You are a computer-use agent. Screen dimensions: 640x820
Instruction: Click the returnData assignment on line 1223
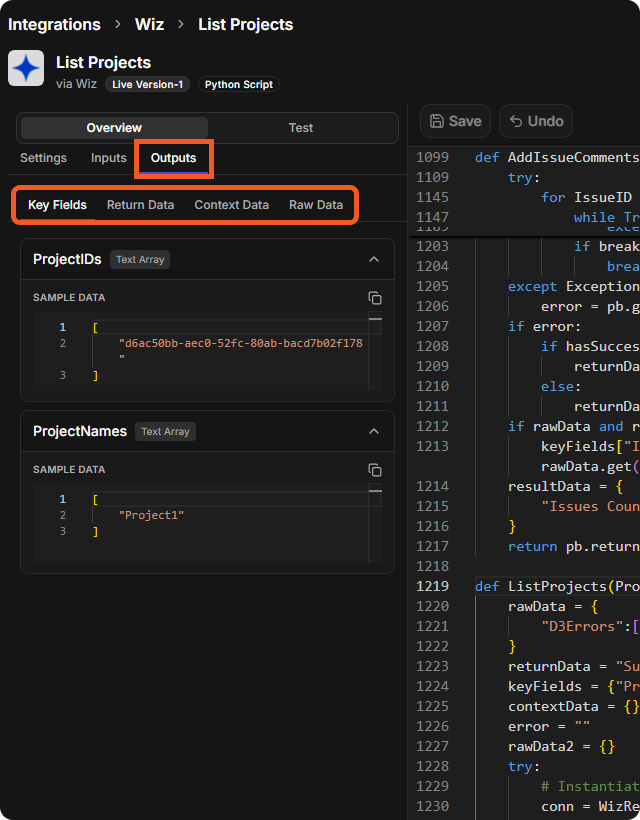click(574, 666)
